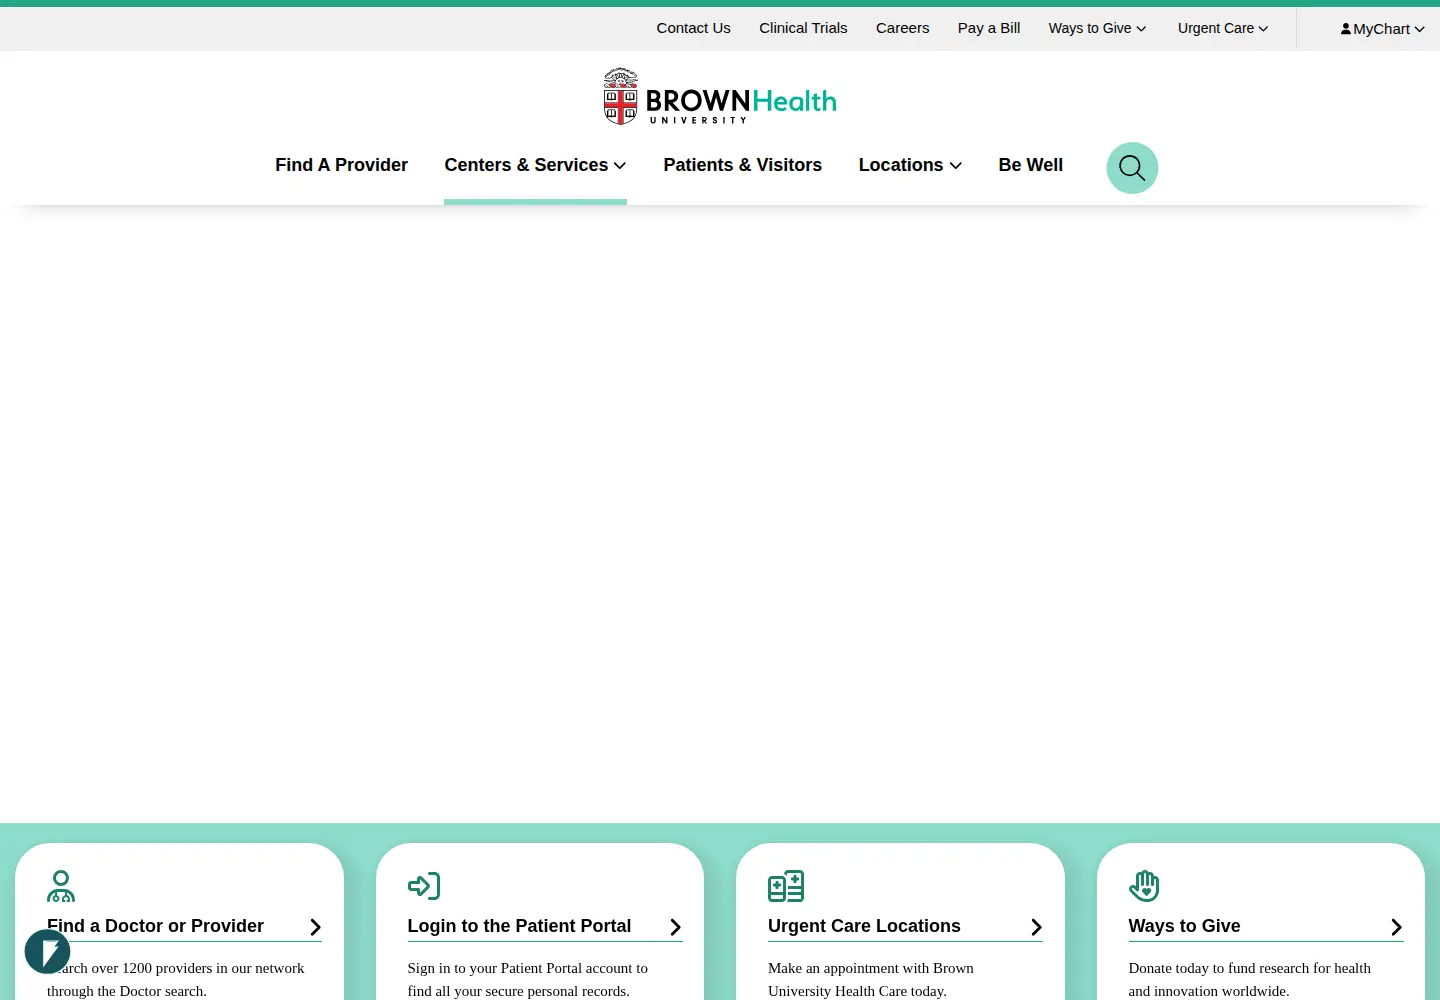
Task: Open the Urgent Care Locations heading link
Action: (x=864, y=926)
